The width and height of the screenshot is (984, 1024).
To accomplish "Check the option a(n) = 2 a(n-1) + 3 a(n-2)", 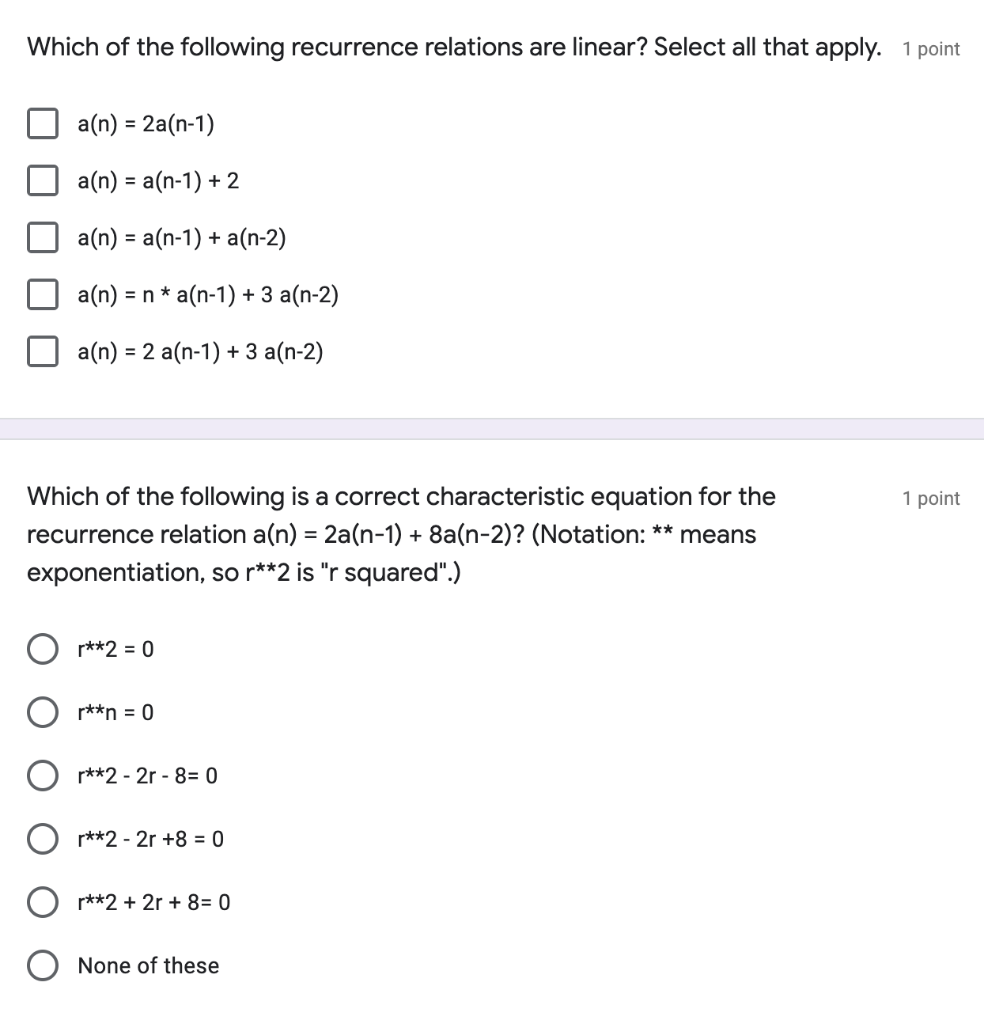I will pyautogui.click(x=42, y=351).
